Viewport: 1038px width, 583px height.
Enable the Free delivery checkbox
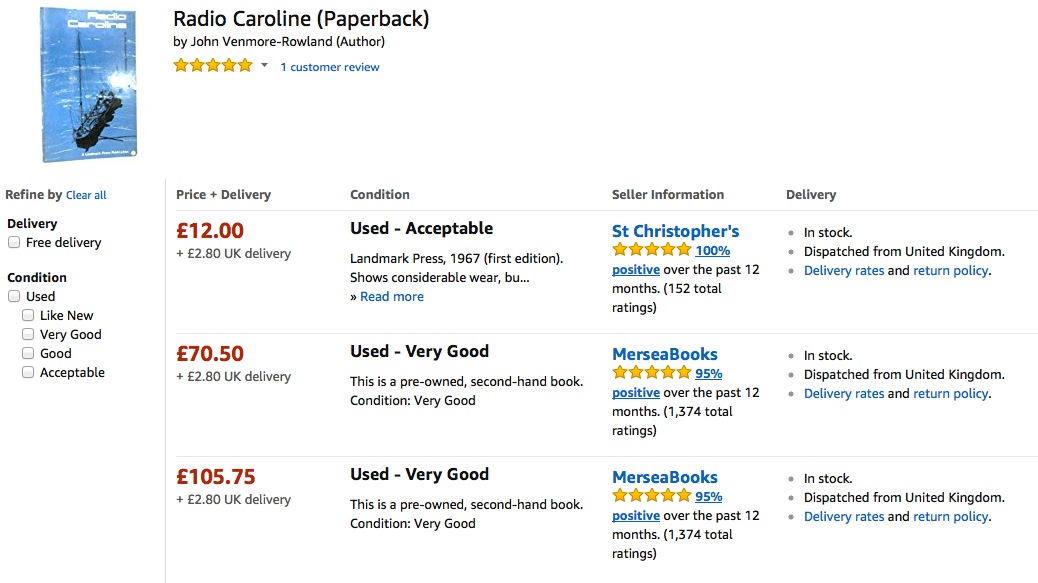click(14, 243)
